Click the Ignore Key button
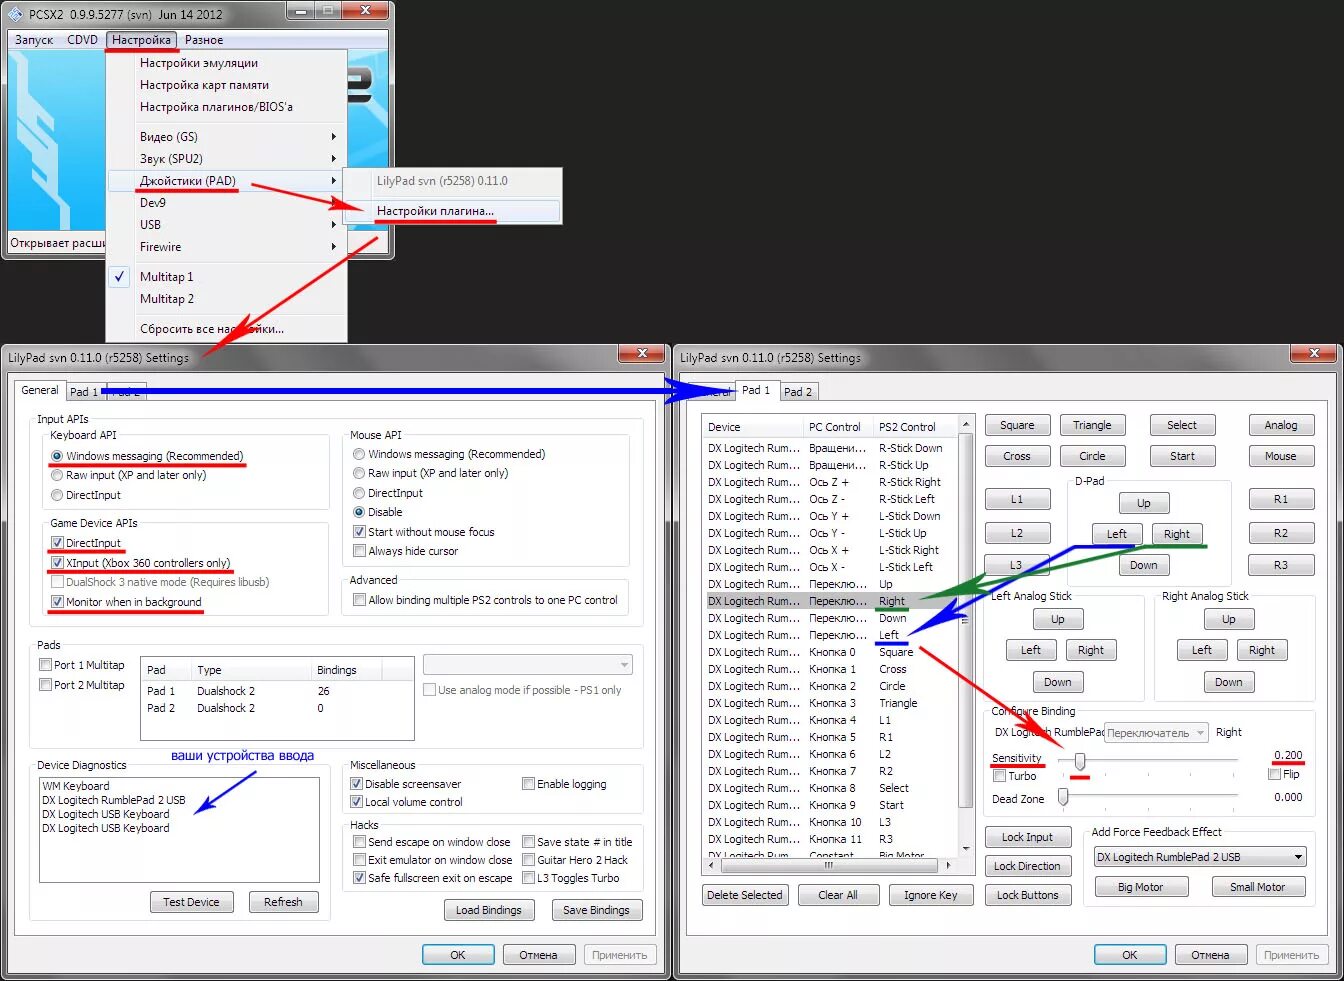Viewport: 1344px width, 981px height. pos(931,895)
